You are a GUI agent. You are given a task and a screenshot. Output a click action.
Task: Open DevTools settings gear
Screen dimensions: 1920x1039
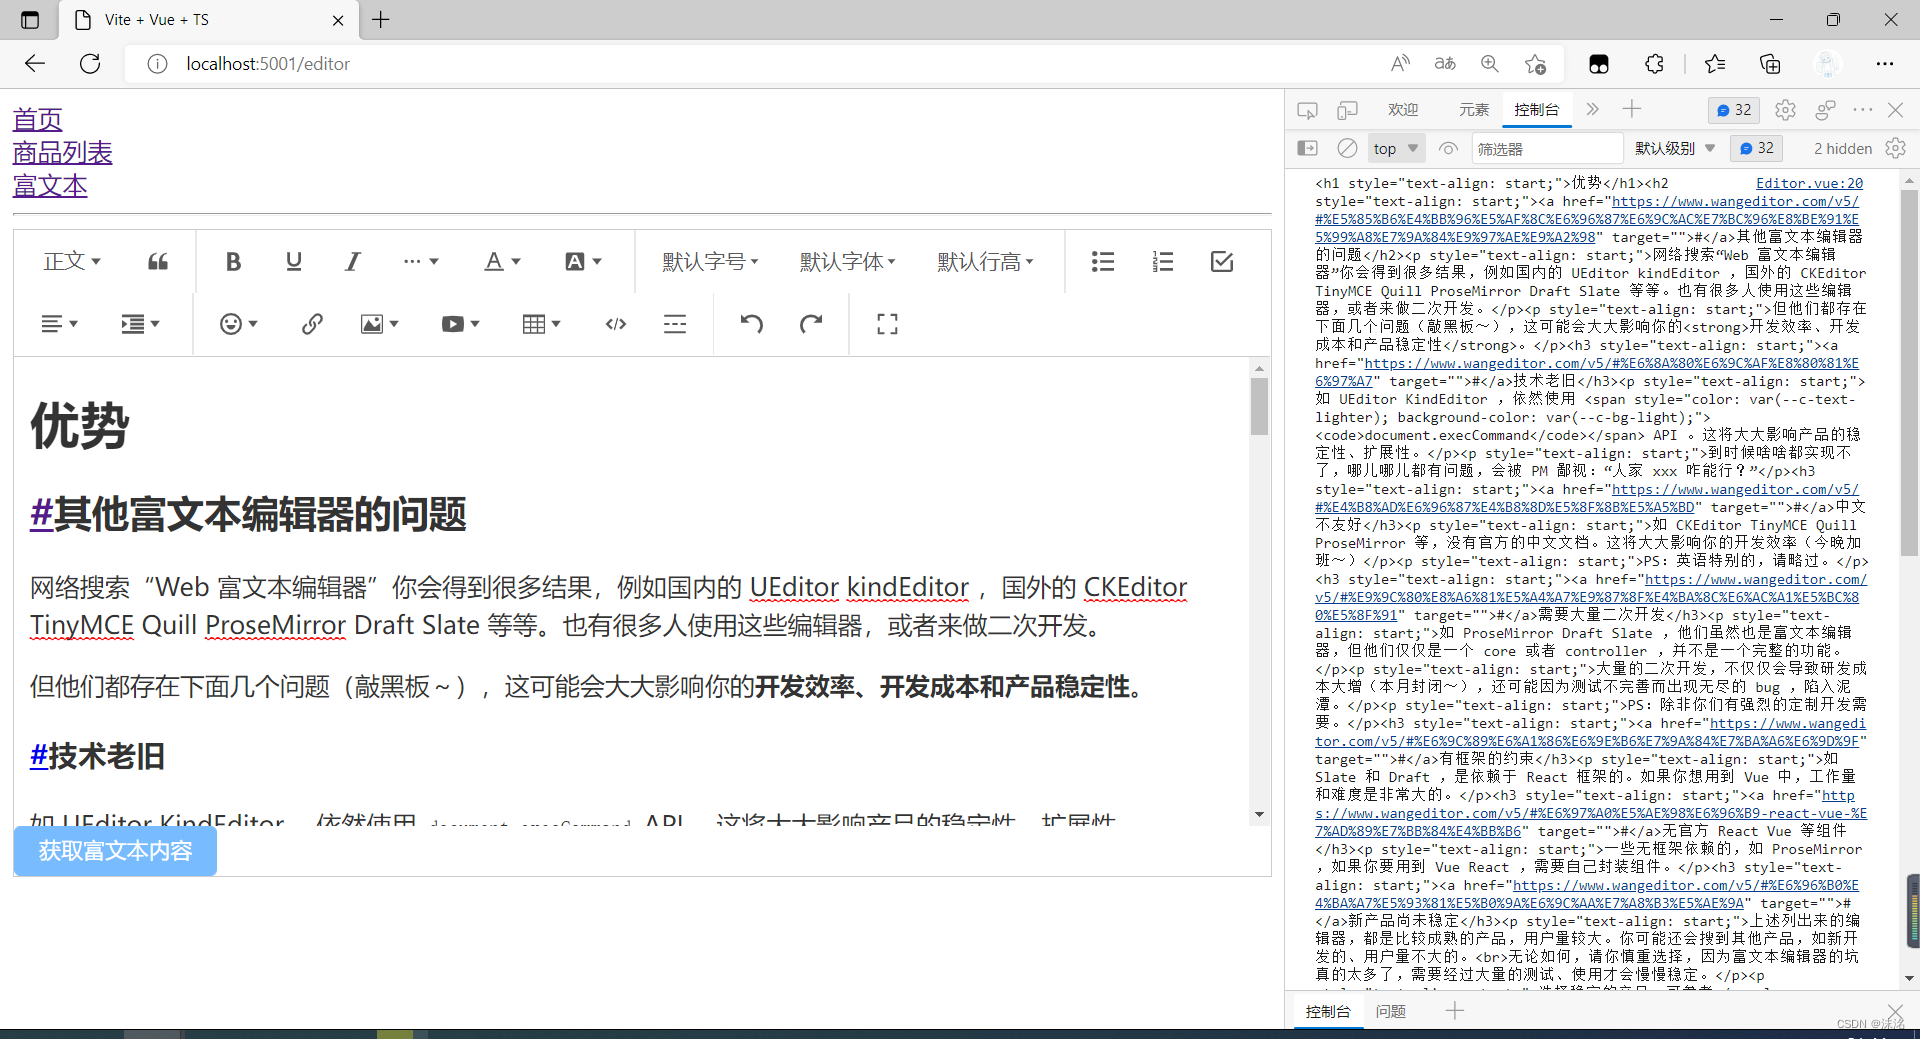pos(1785,110)
